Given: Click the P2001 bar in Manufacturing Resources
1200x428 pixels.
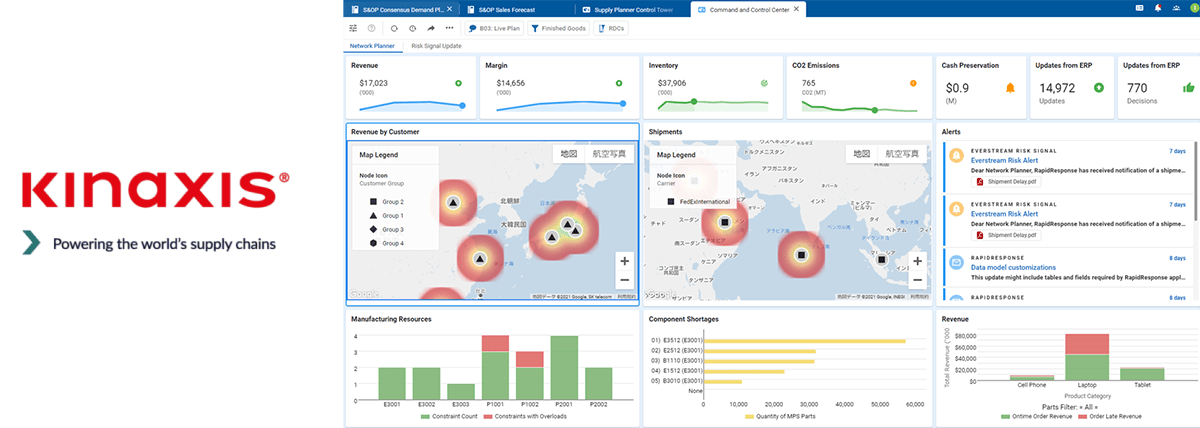Looking at the screenshot, I should coord(565,367).
